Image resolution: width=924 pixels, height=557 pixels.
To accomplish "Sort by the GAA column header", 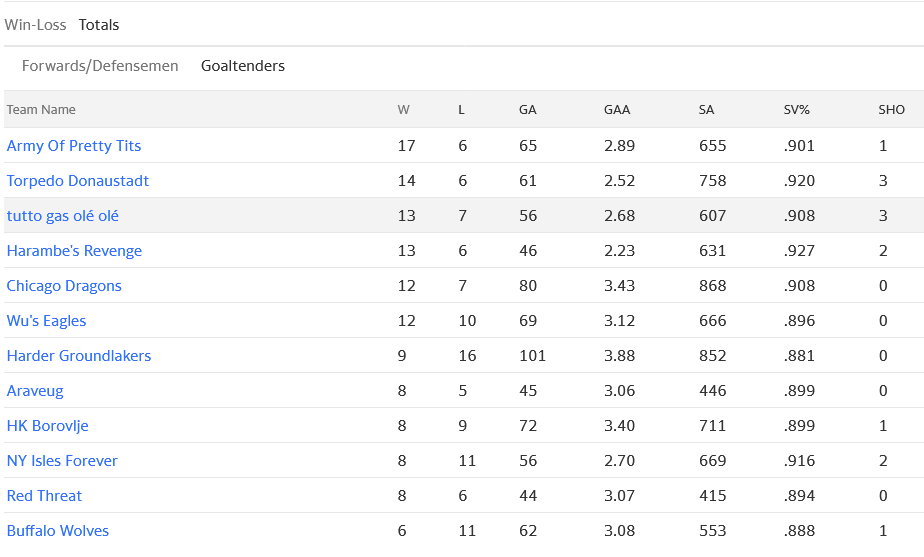I will (x=617, y=110).
